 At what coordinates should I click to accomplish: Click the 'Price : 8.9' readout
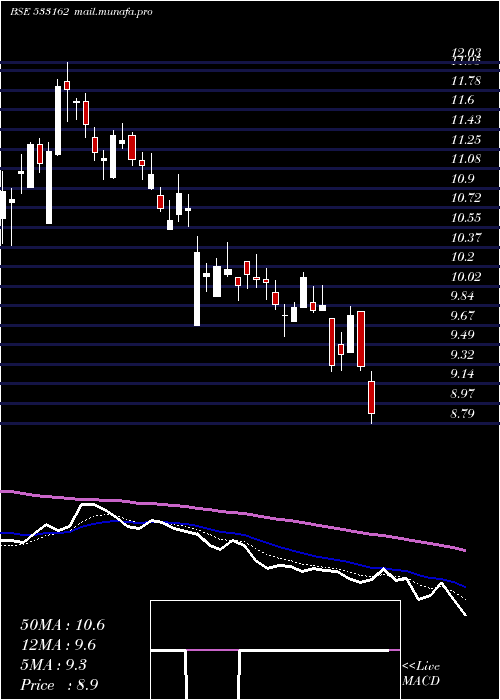[59, 685]
